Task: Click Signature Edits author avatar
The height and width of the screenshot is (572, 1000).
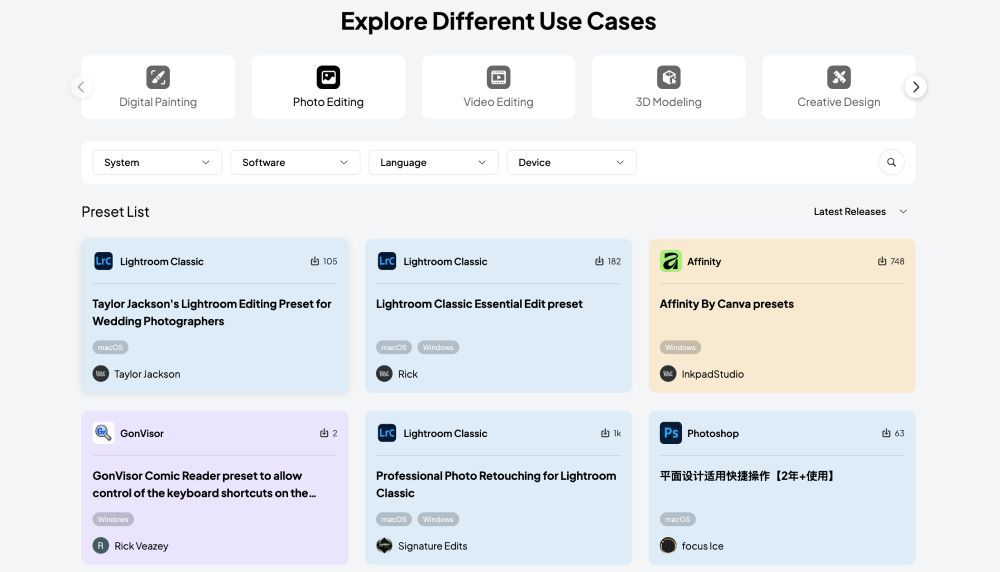Action: coord(384,546)
